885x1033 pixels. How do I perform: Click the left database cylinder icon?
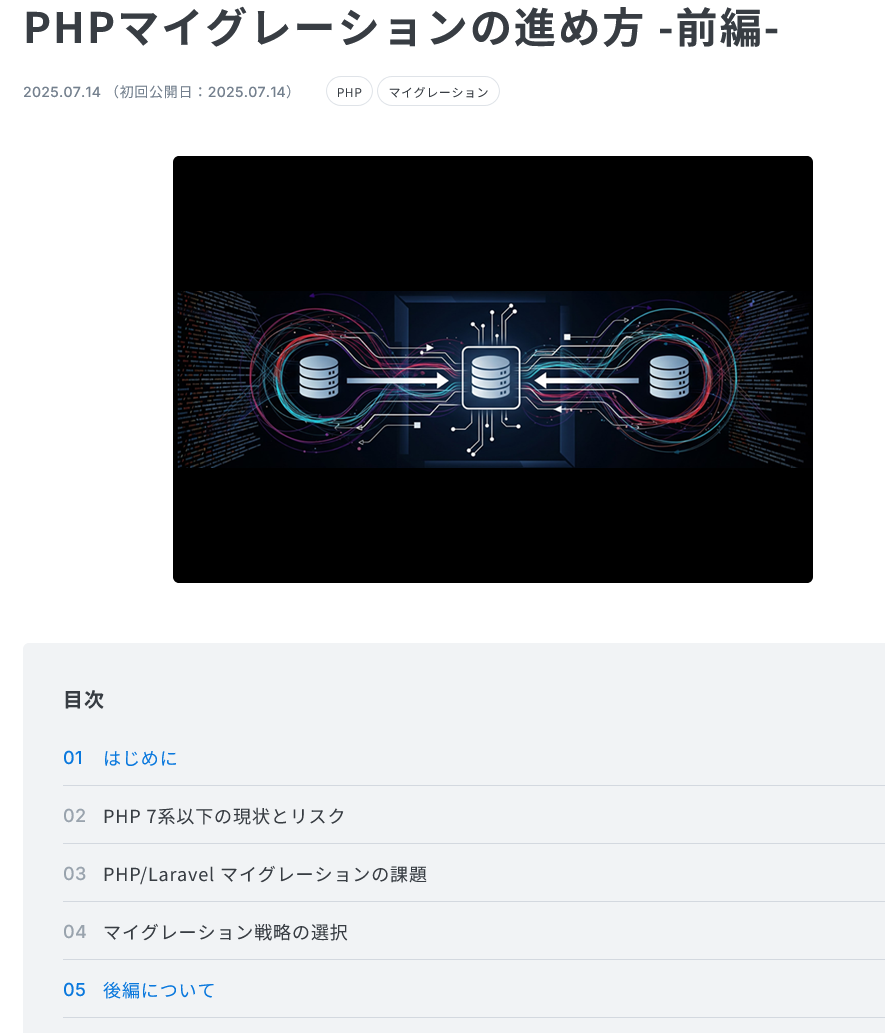coord(319,377)
